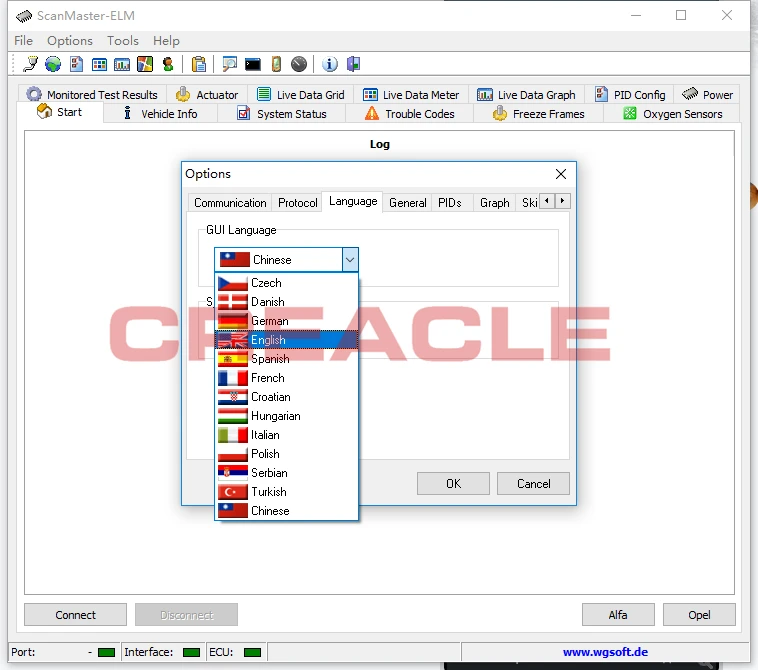The image size is (758, 670).
Task: Switch to Protocol tab in Options
Action: [298, 203]
